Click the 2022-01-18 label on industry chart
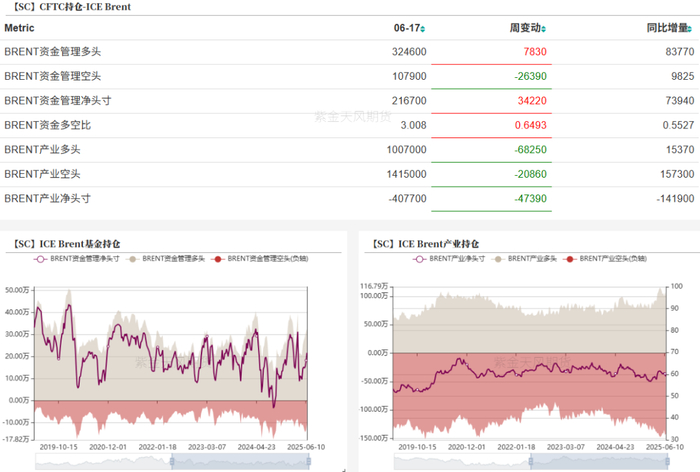Screen dimensions: 700x472 point(516,447)
